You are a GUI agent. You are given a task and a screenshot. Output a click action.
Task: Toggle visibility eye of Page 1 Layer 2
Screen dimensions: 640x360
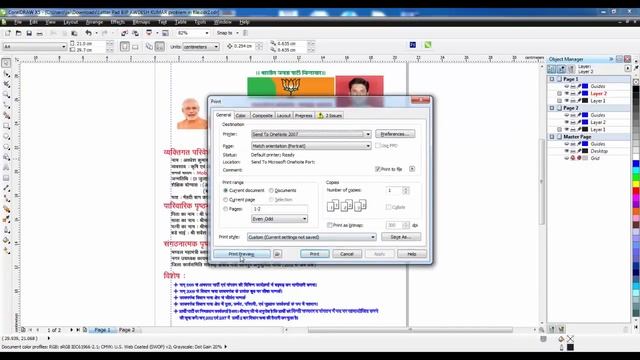click(567, 93)
